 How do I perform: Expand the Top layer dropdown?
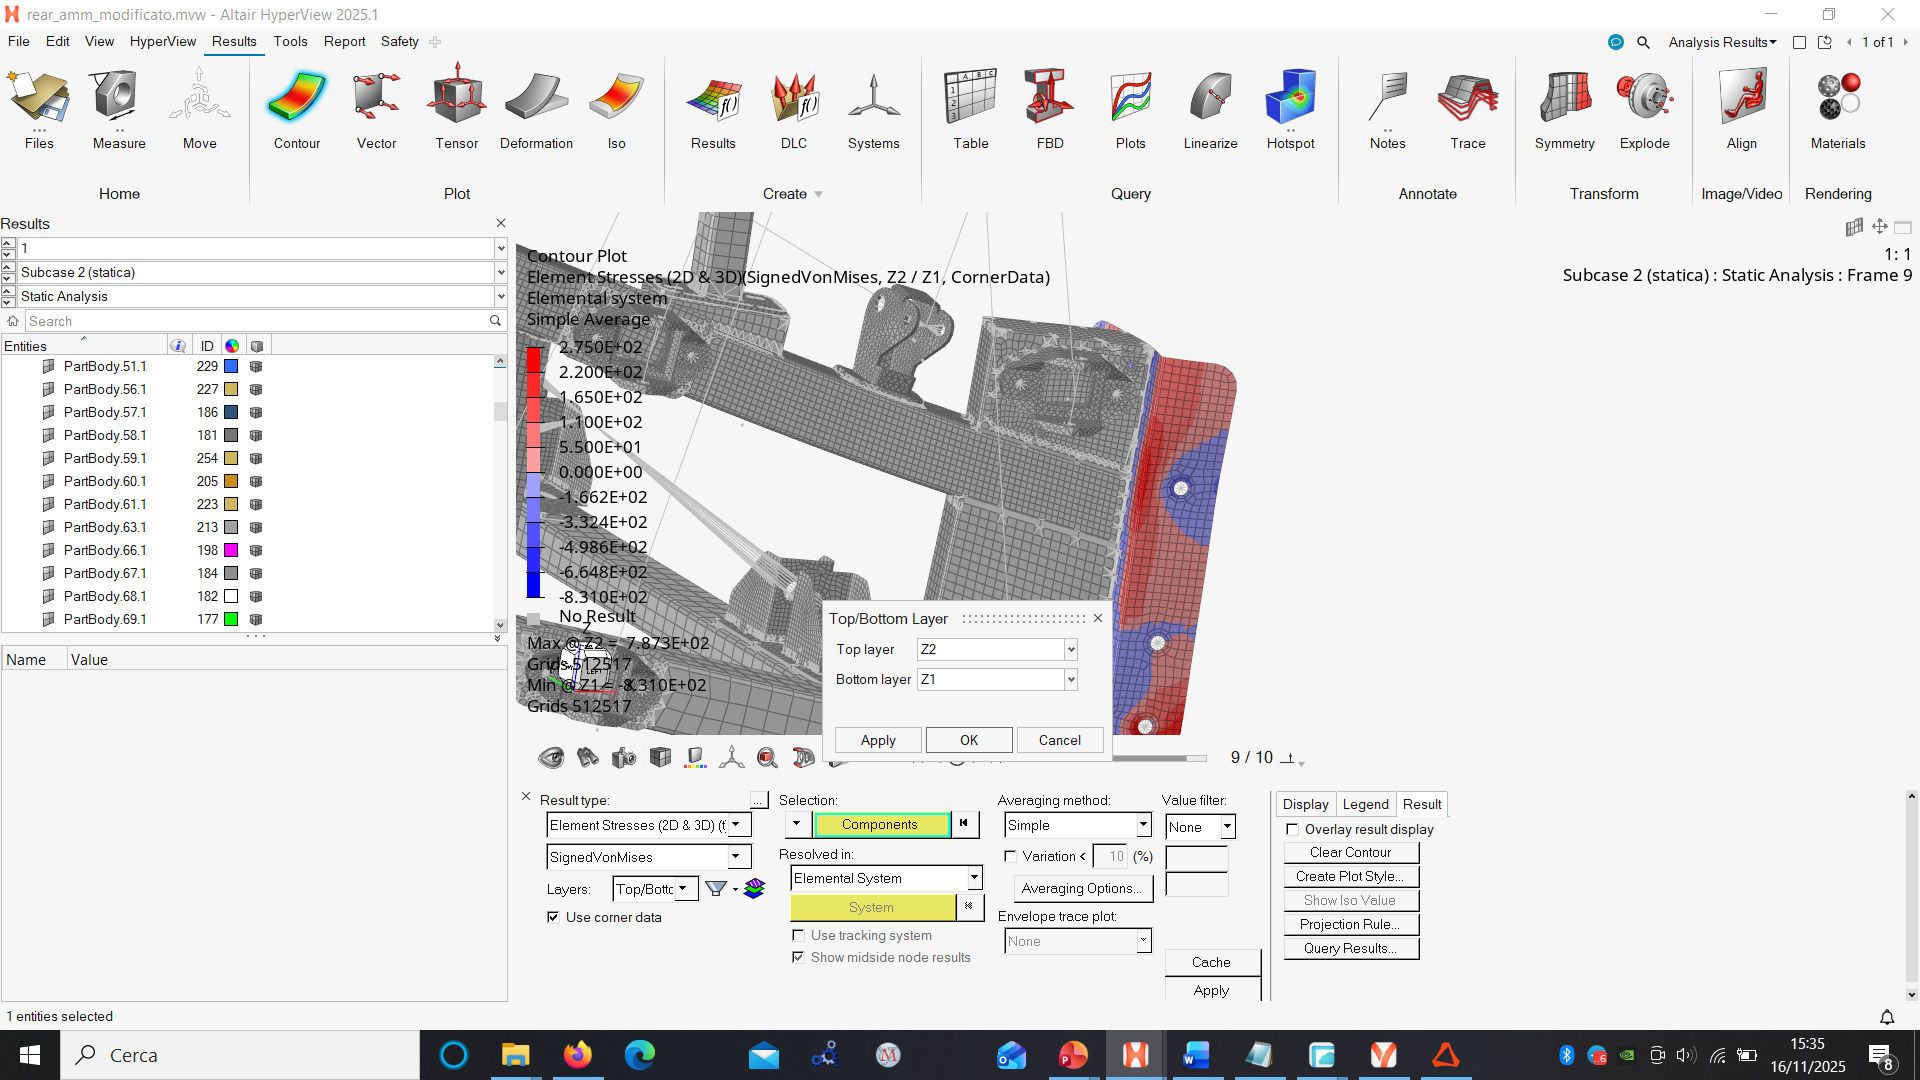1070,649
